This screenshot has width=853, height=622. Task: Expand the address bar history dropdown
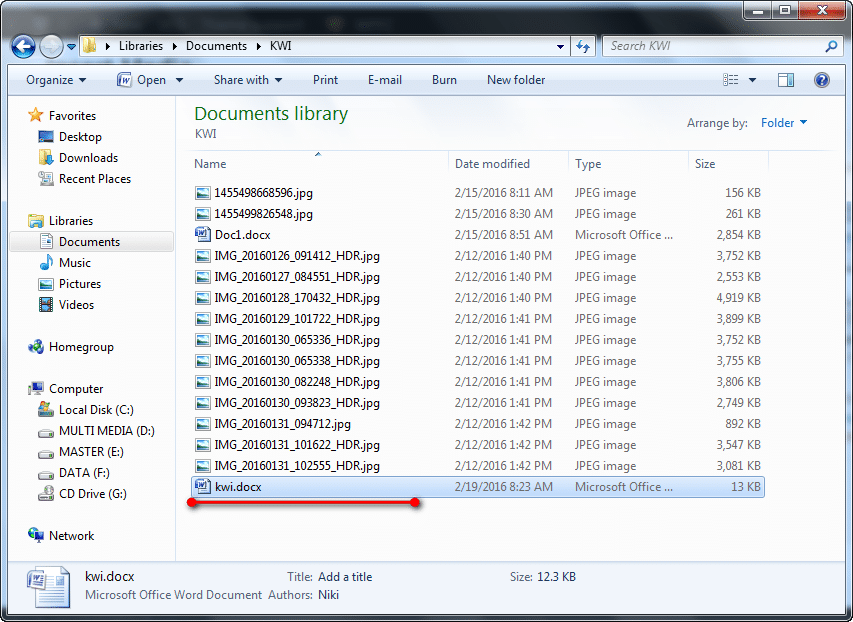point(560,47)
